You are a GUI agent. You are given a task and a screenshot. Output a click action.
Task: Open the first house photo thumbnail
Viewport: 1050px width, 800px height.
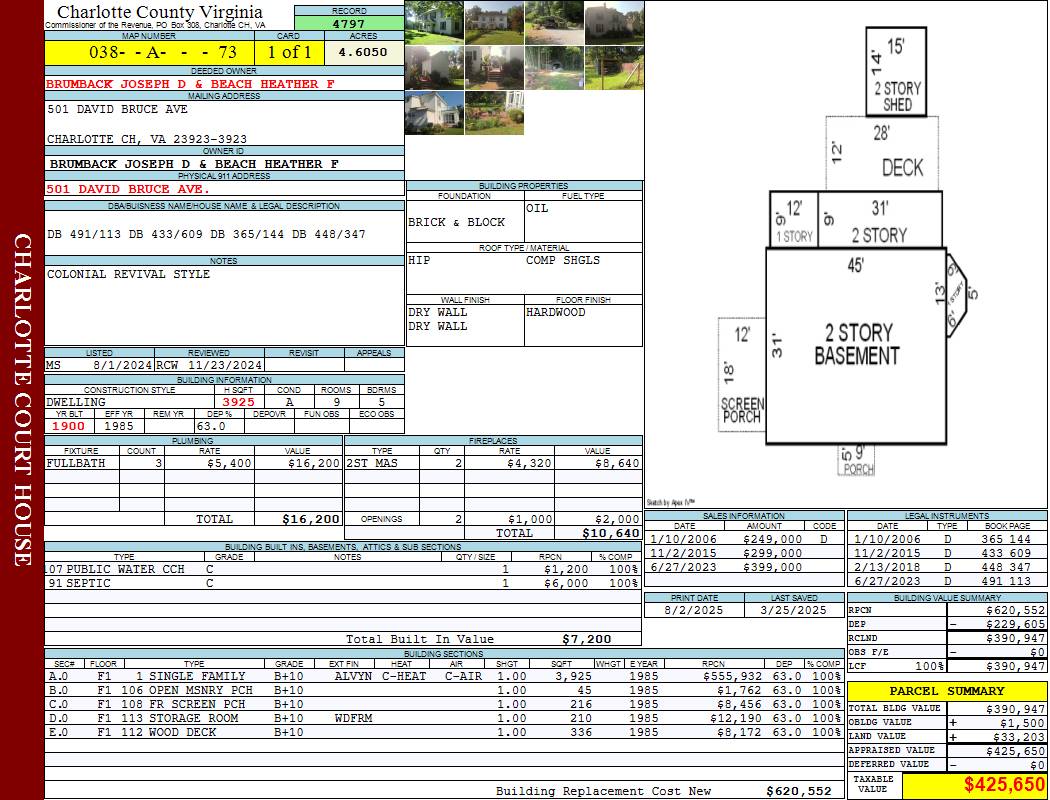tap(435, 22)
